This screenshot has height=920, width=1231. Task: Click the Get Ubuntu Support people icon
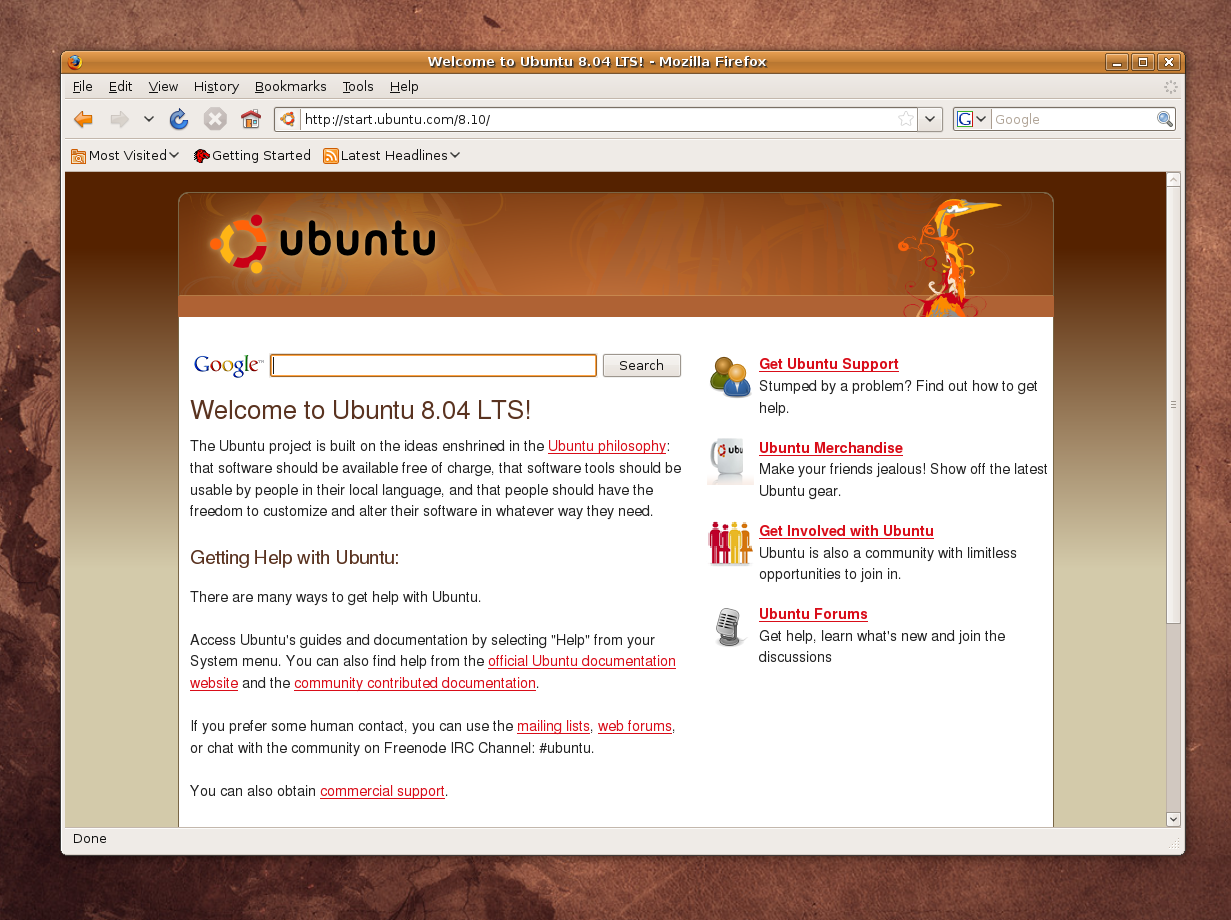(x=731, y=377)
